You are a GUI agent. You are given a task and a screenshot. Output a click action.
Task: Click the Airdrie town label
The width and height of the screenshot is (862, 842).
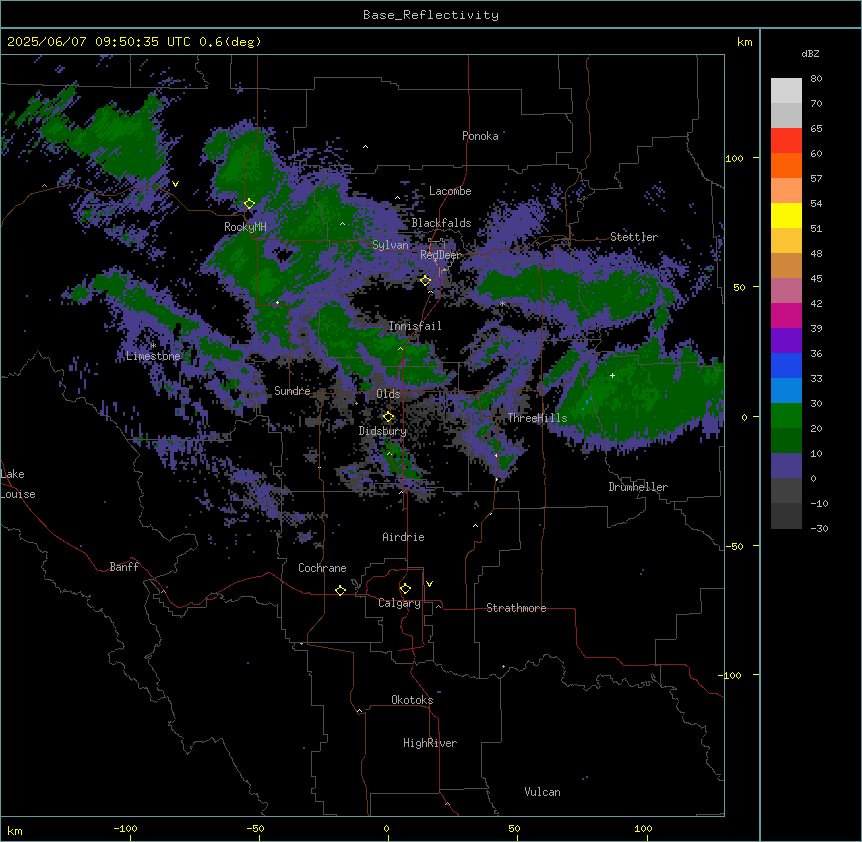(404, 537)
